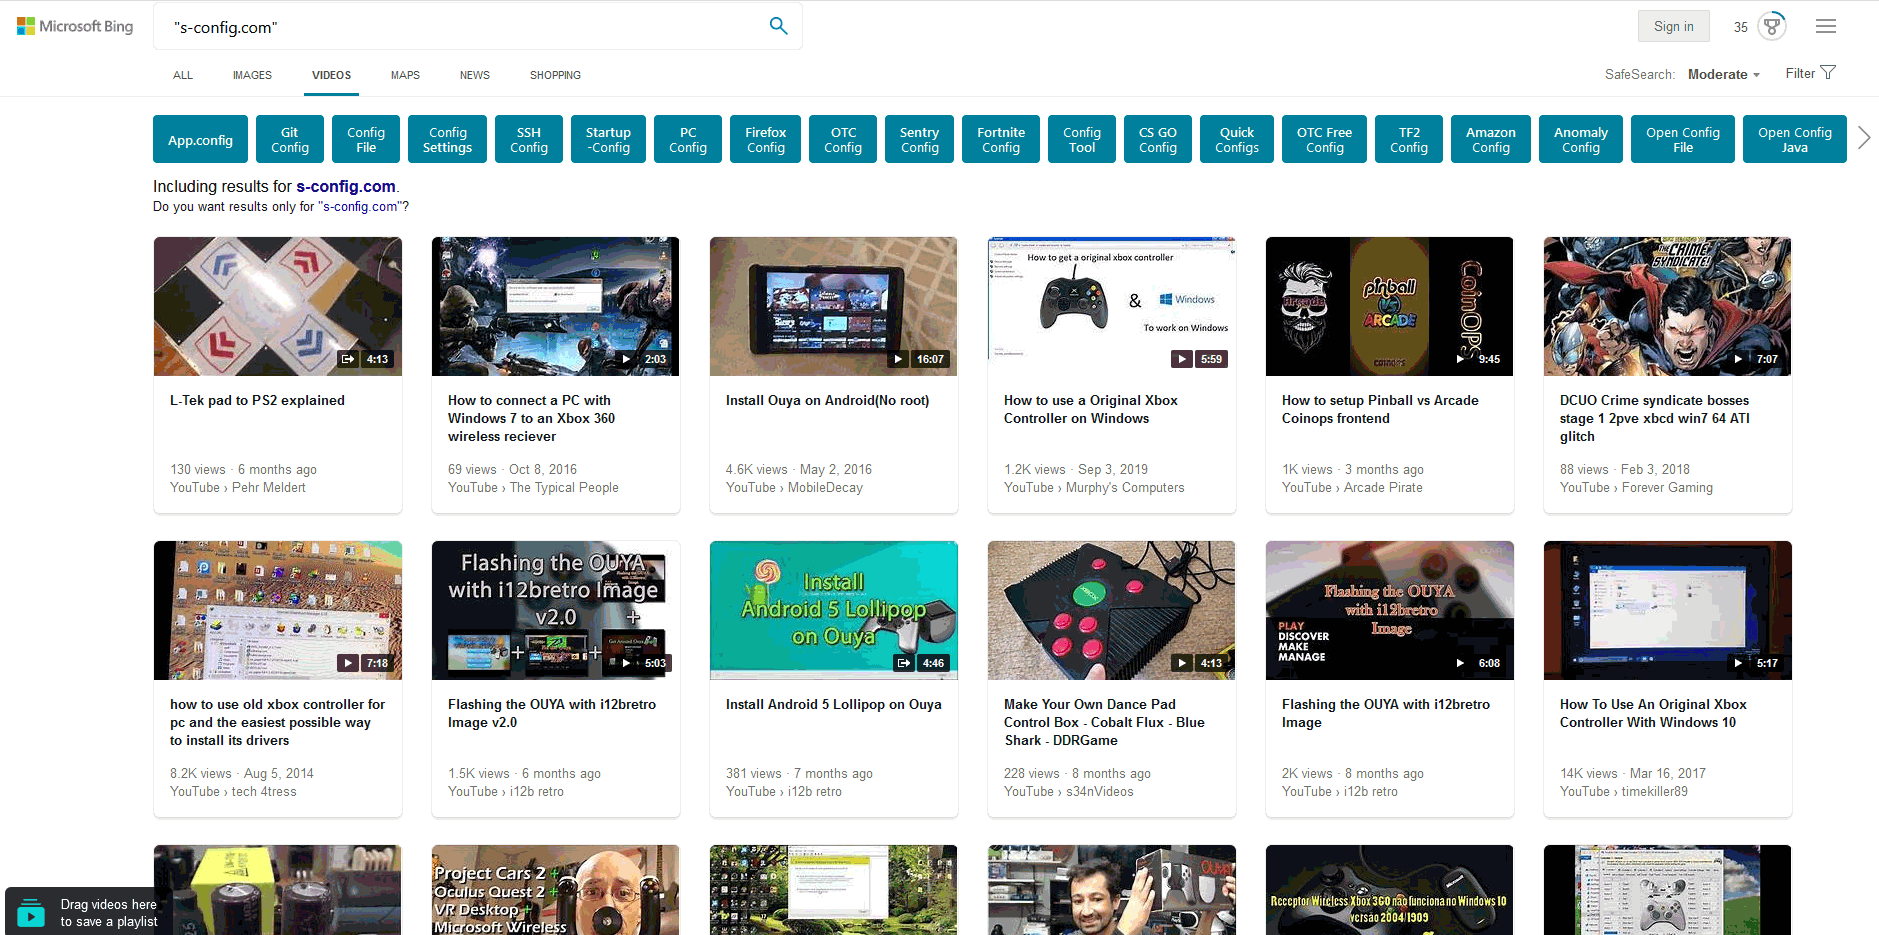
Task: Click the YouTube › tech 4tress source
Action: 233,792
